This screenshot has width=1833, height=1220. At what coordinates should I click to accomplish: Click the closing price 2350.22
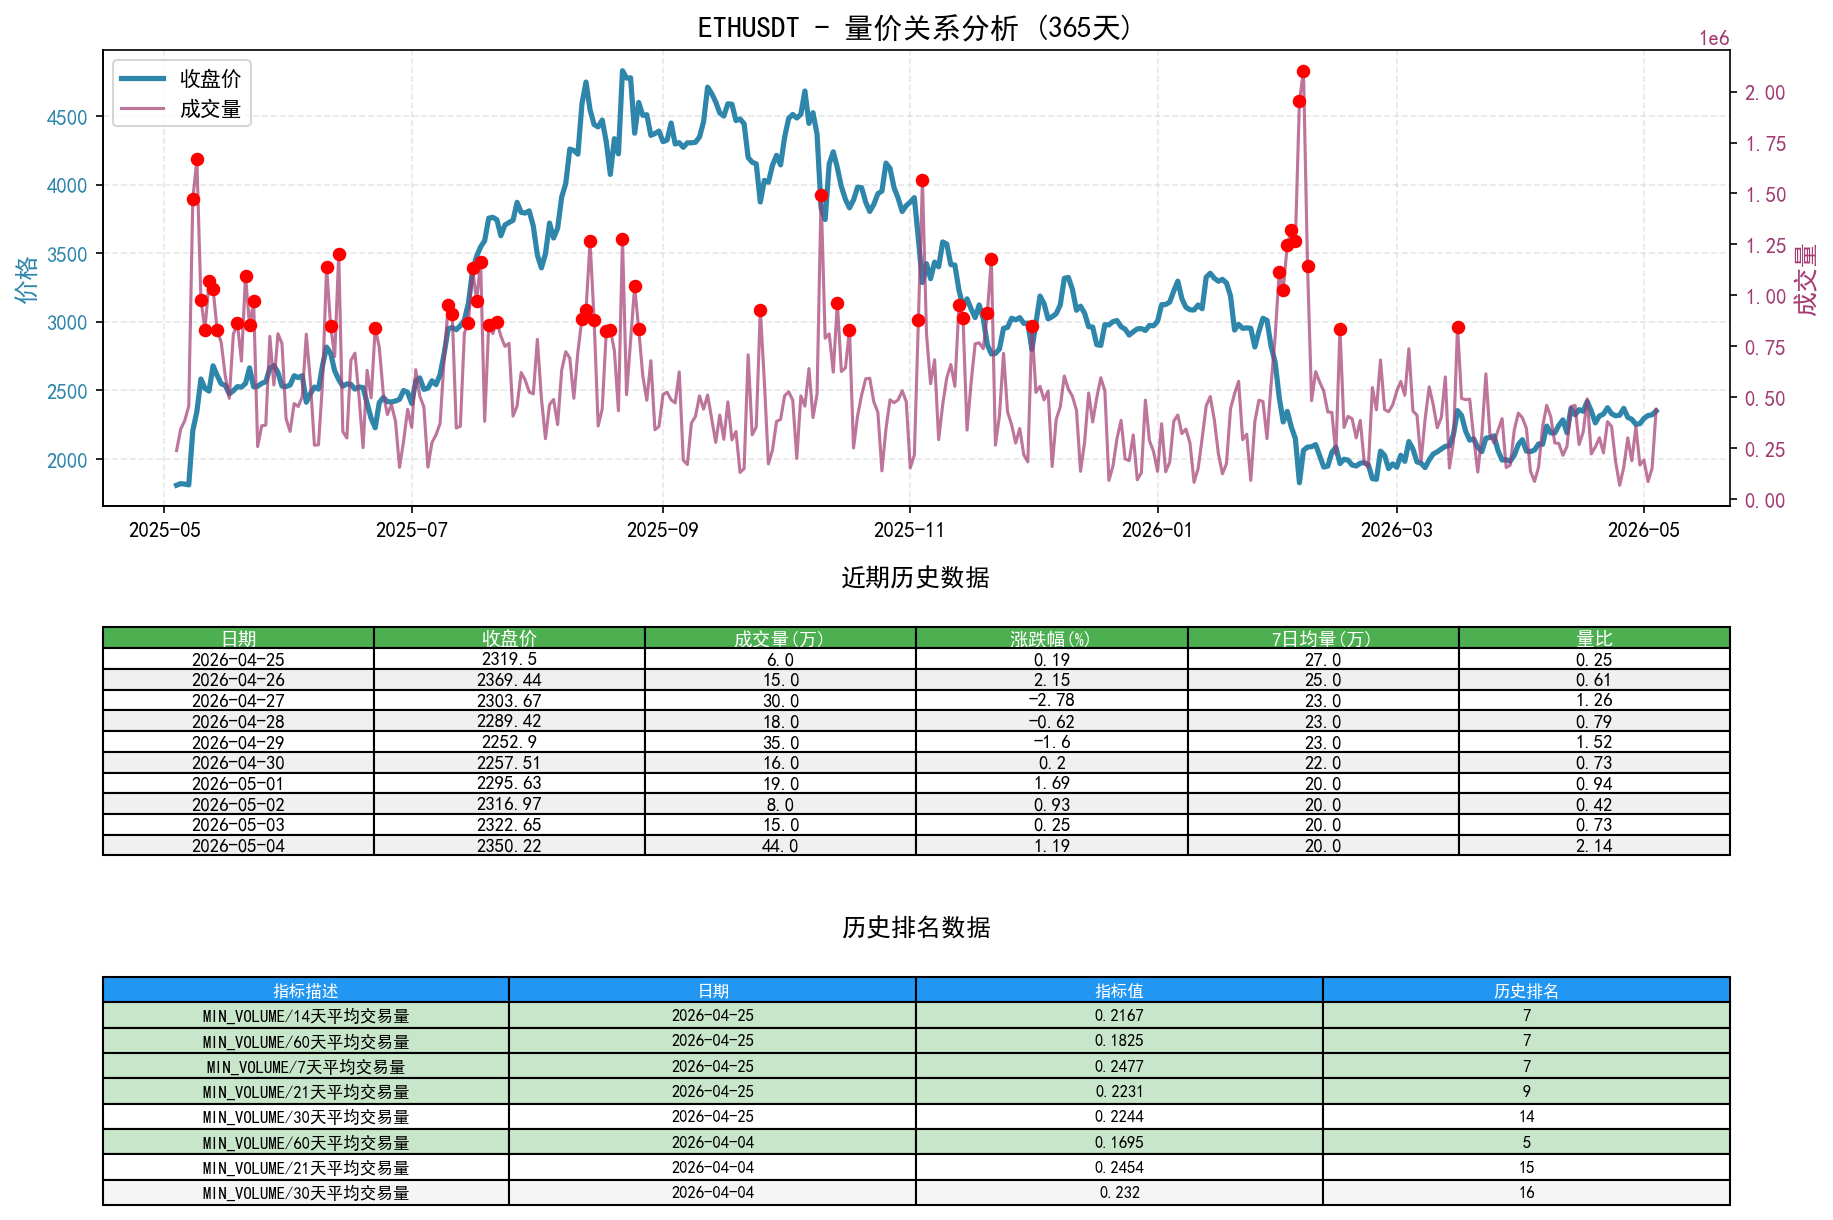[x=510, y=846]
